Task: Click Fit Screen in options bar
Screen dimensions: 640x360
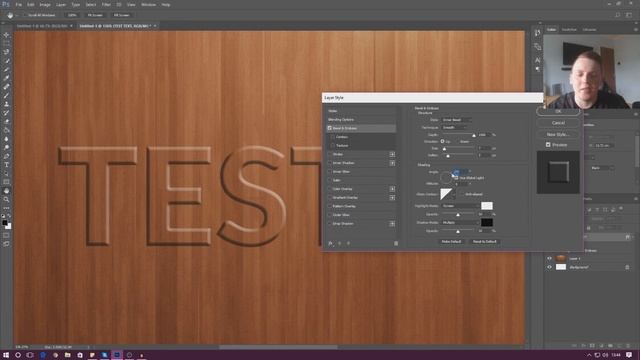Action: [x=95, y=15]
